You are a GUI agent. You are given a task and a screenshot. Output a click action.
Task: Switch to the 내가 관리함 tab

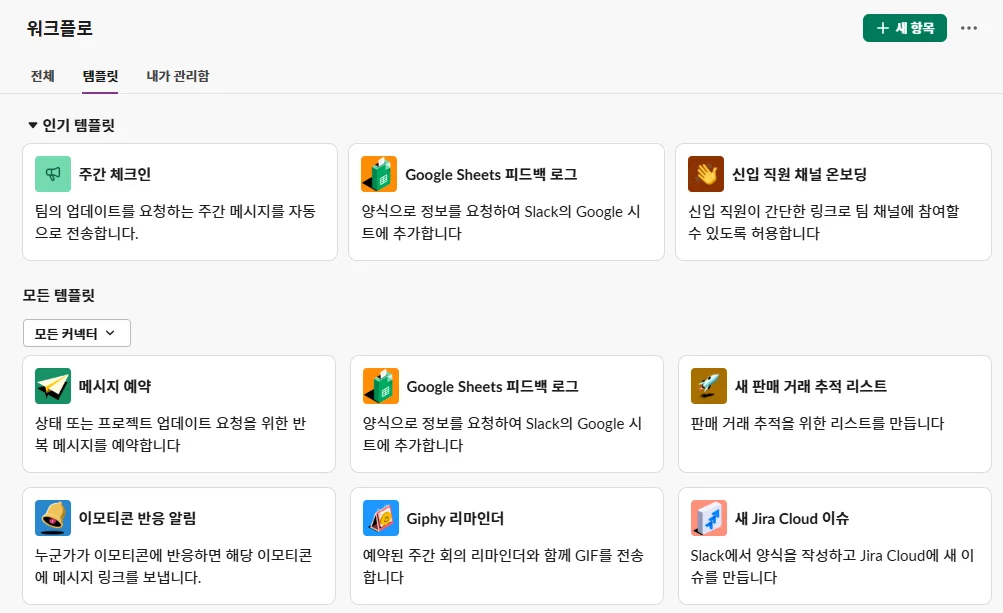coord(177,76)
